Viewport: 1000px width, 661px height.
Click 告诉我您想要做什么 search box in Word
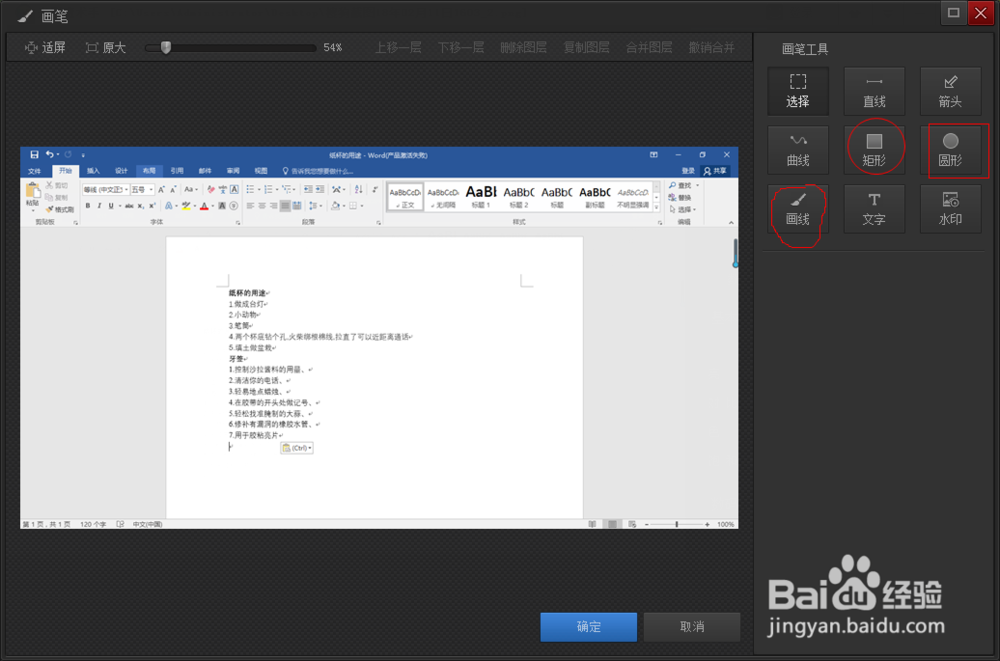318,171
